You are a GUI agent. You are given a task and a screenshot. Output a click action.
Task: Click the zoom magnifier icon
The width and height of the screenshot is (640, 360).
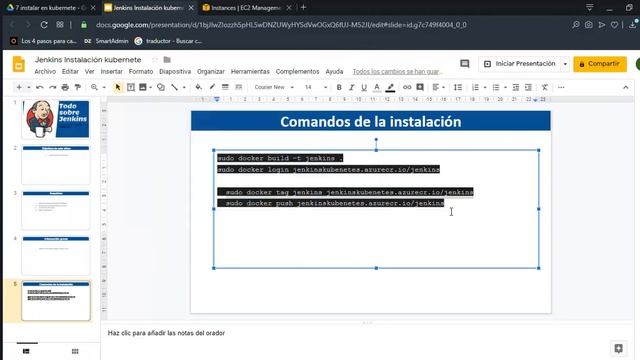[94, 87]
